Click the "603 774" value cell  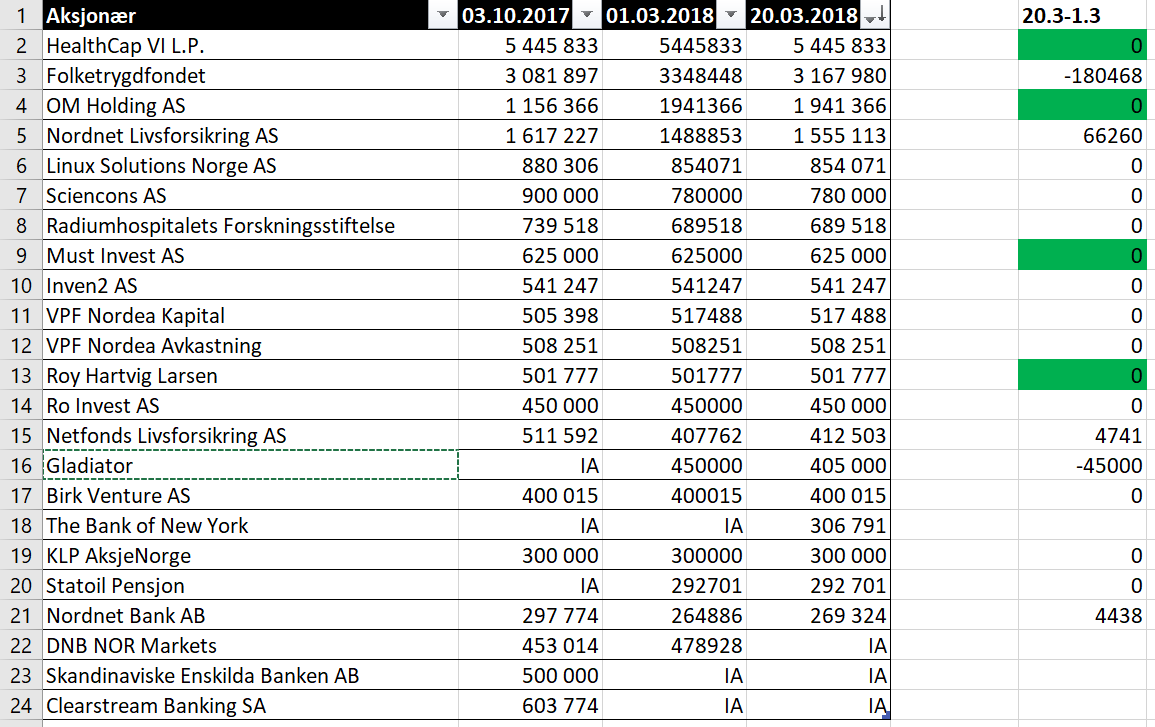(x=530, y=706)
